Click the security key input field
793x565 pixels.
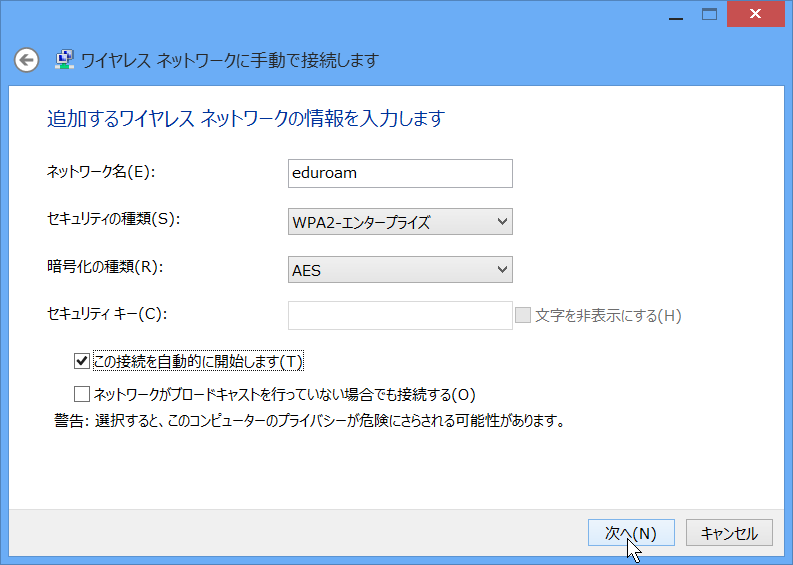coord(400,316)
